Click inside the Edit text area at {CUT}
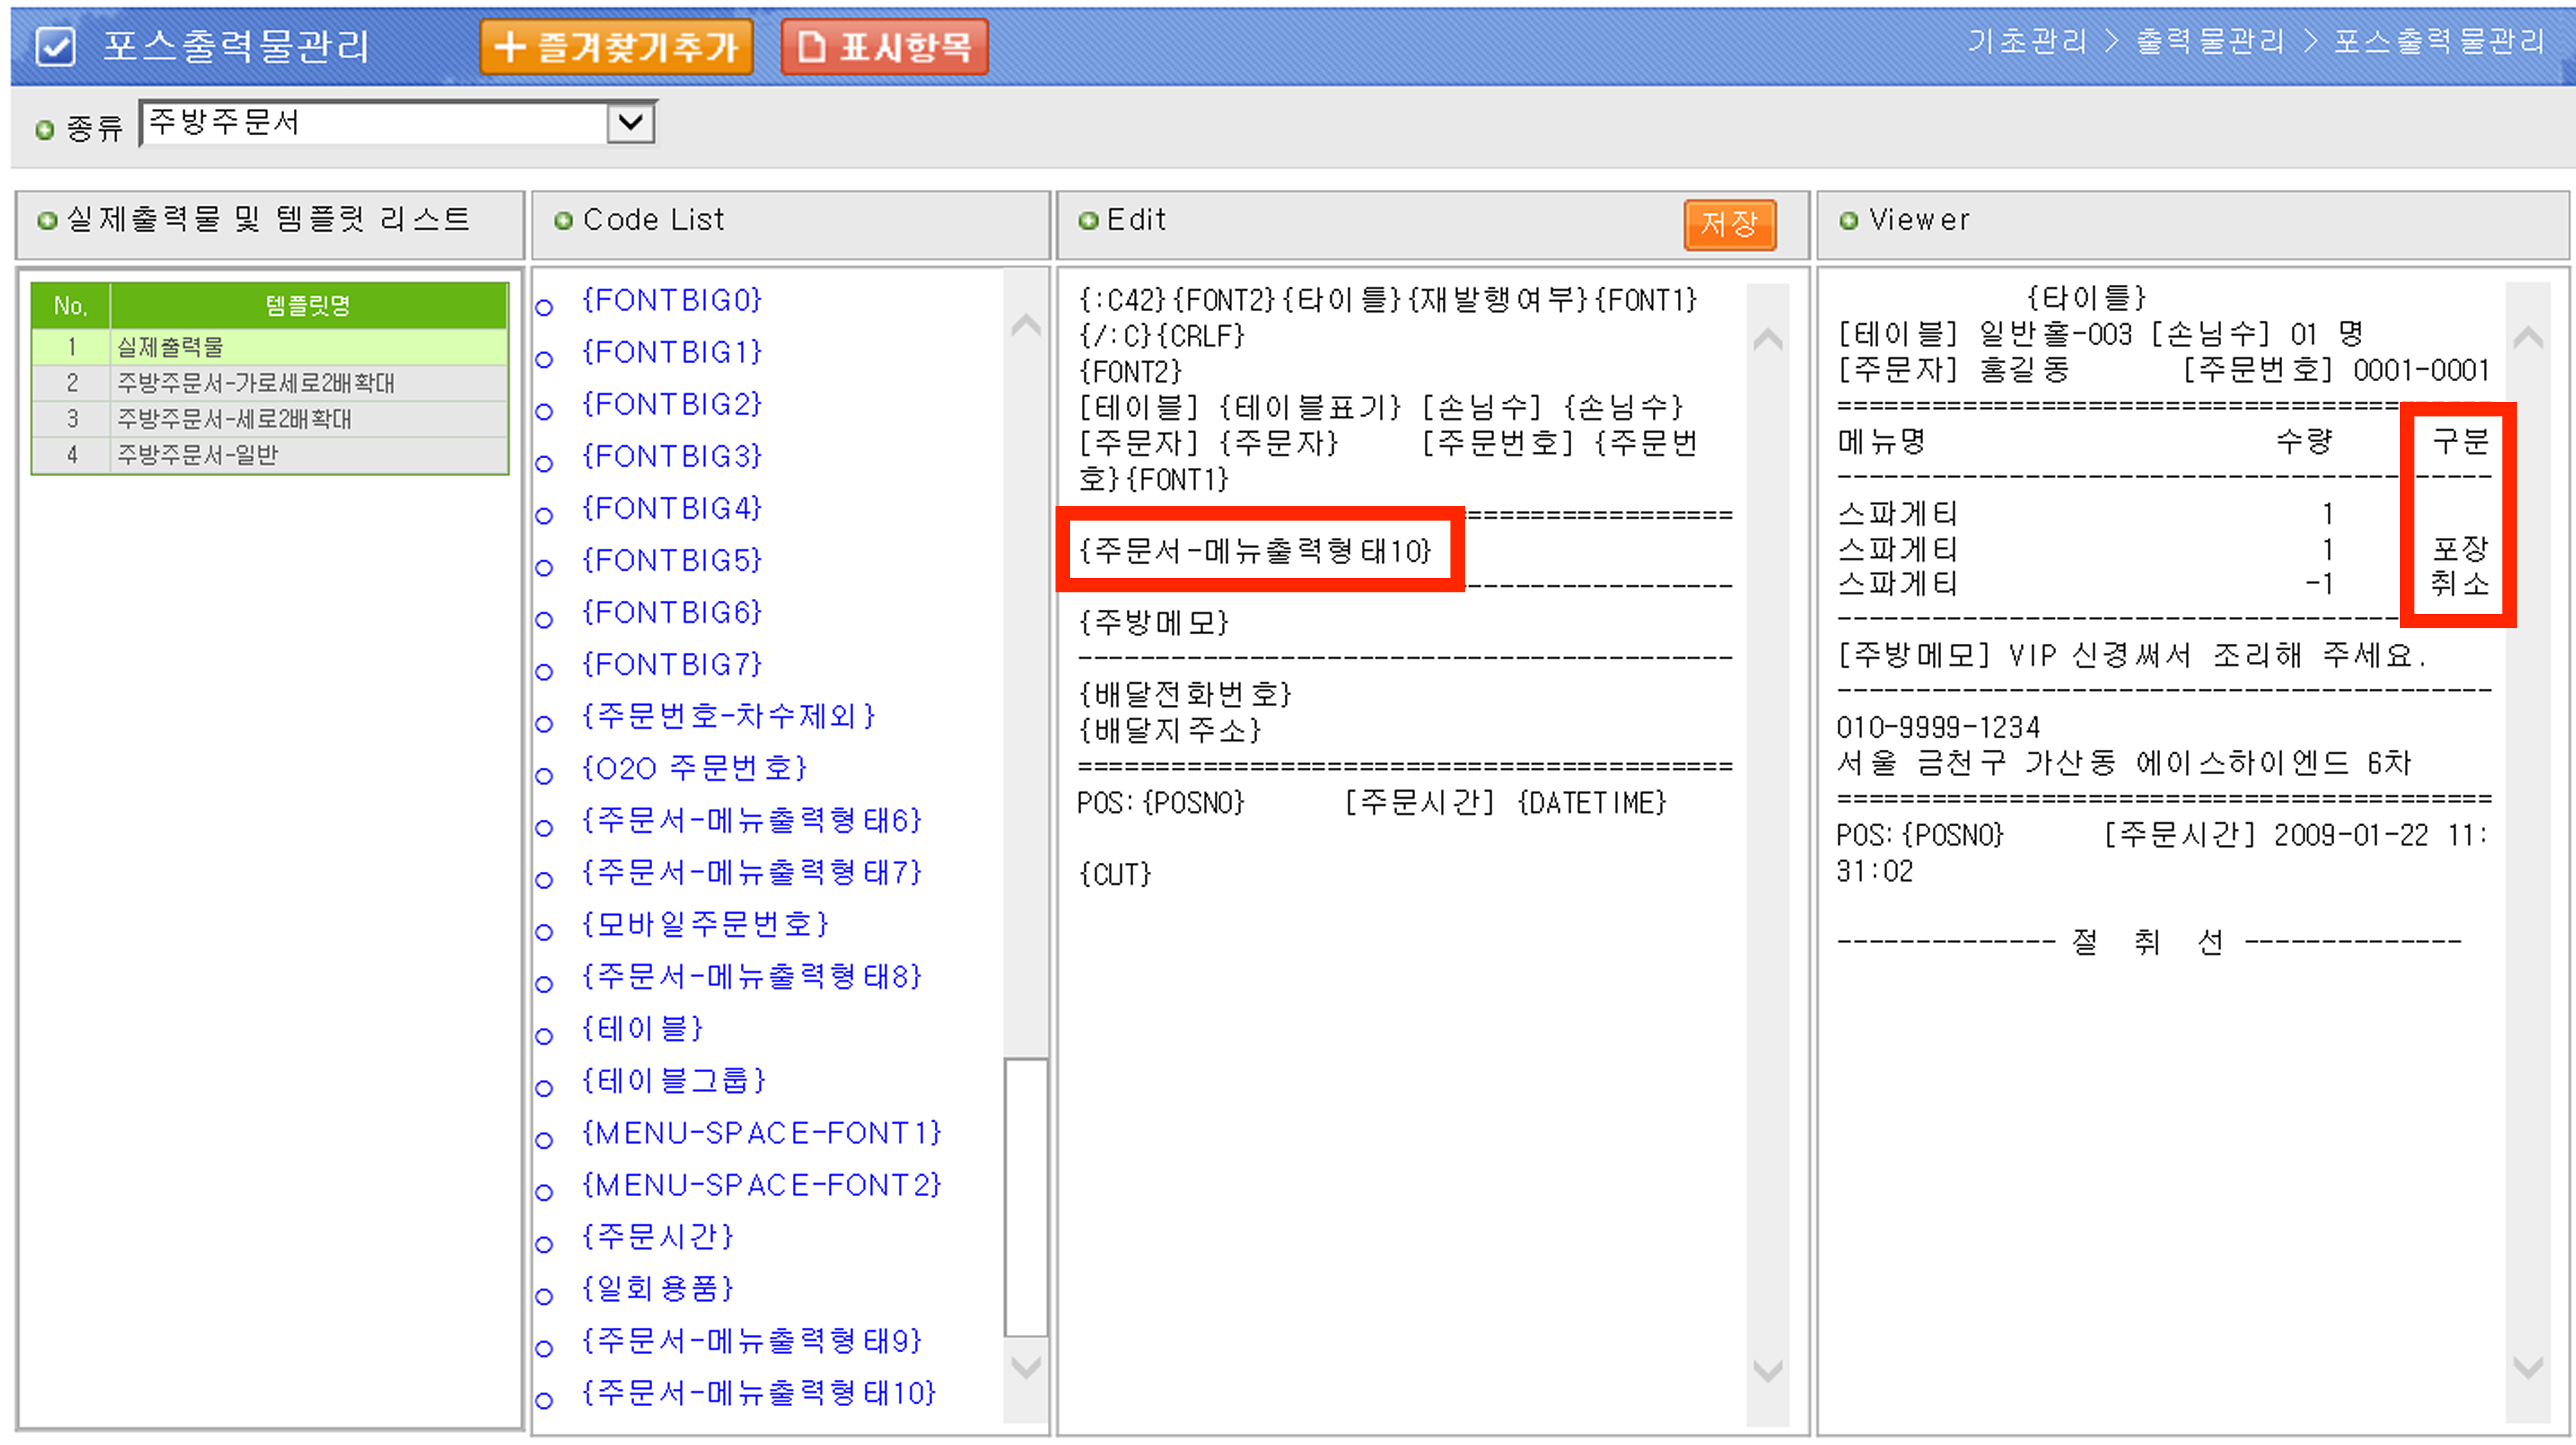 1115,875
